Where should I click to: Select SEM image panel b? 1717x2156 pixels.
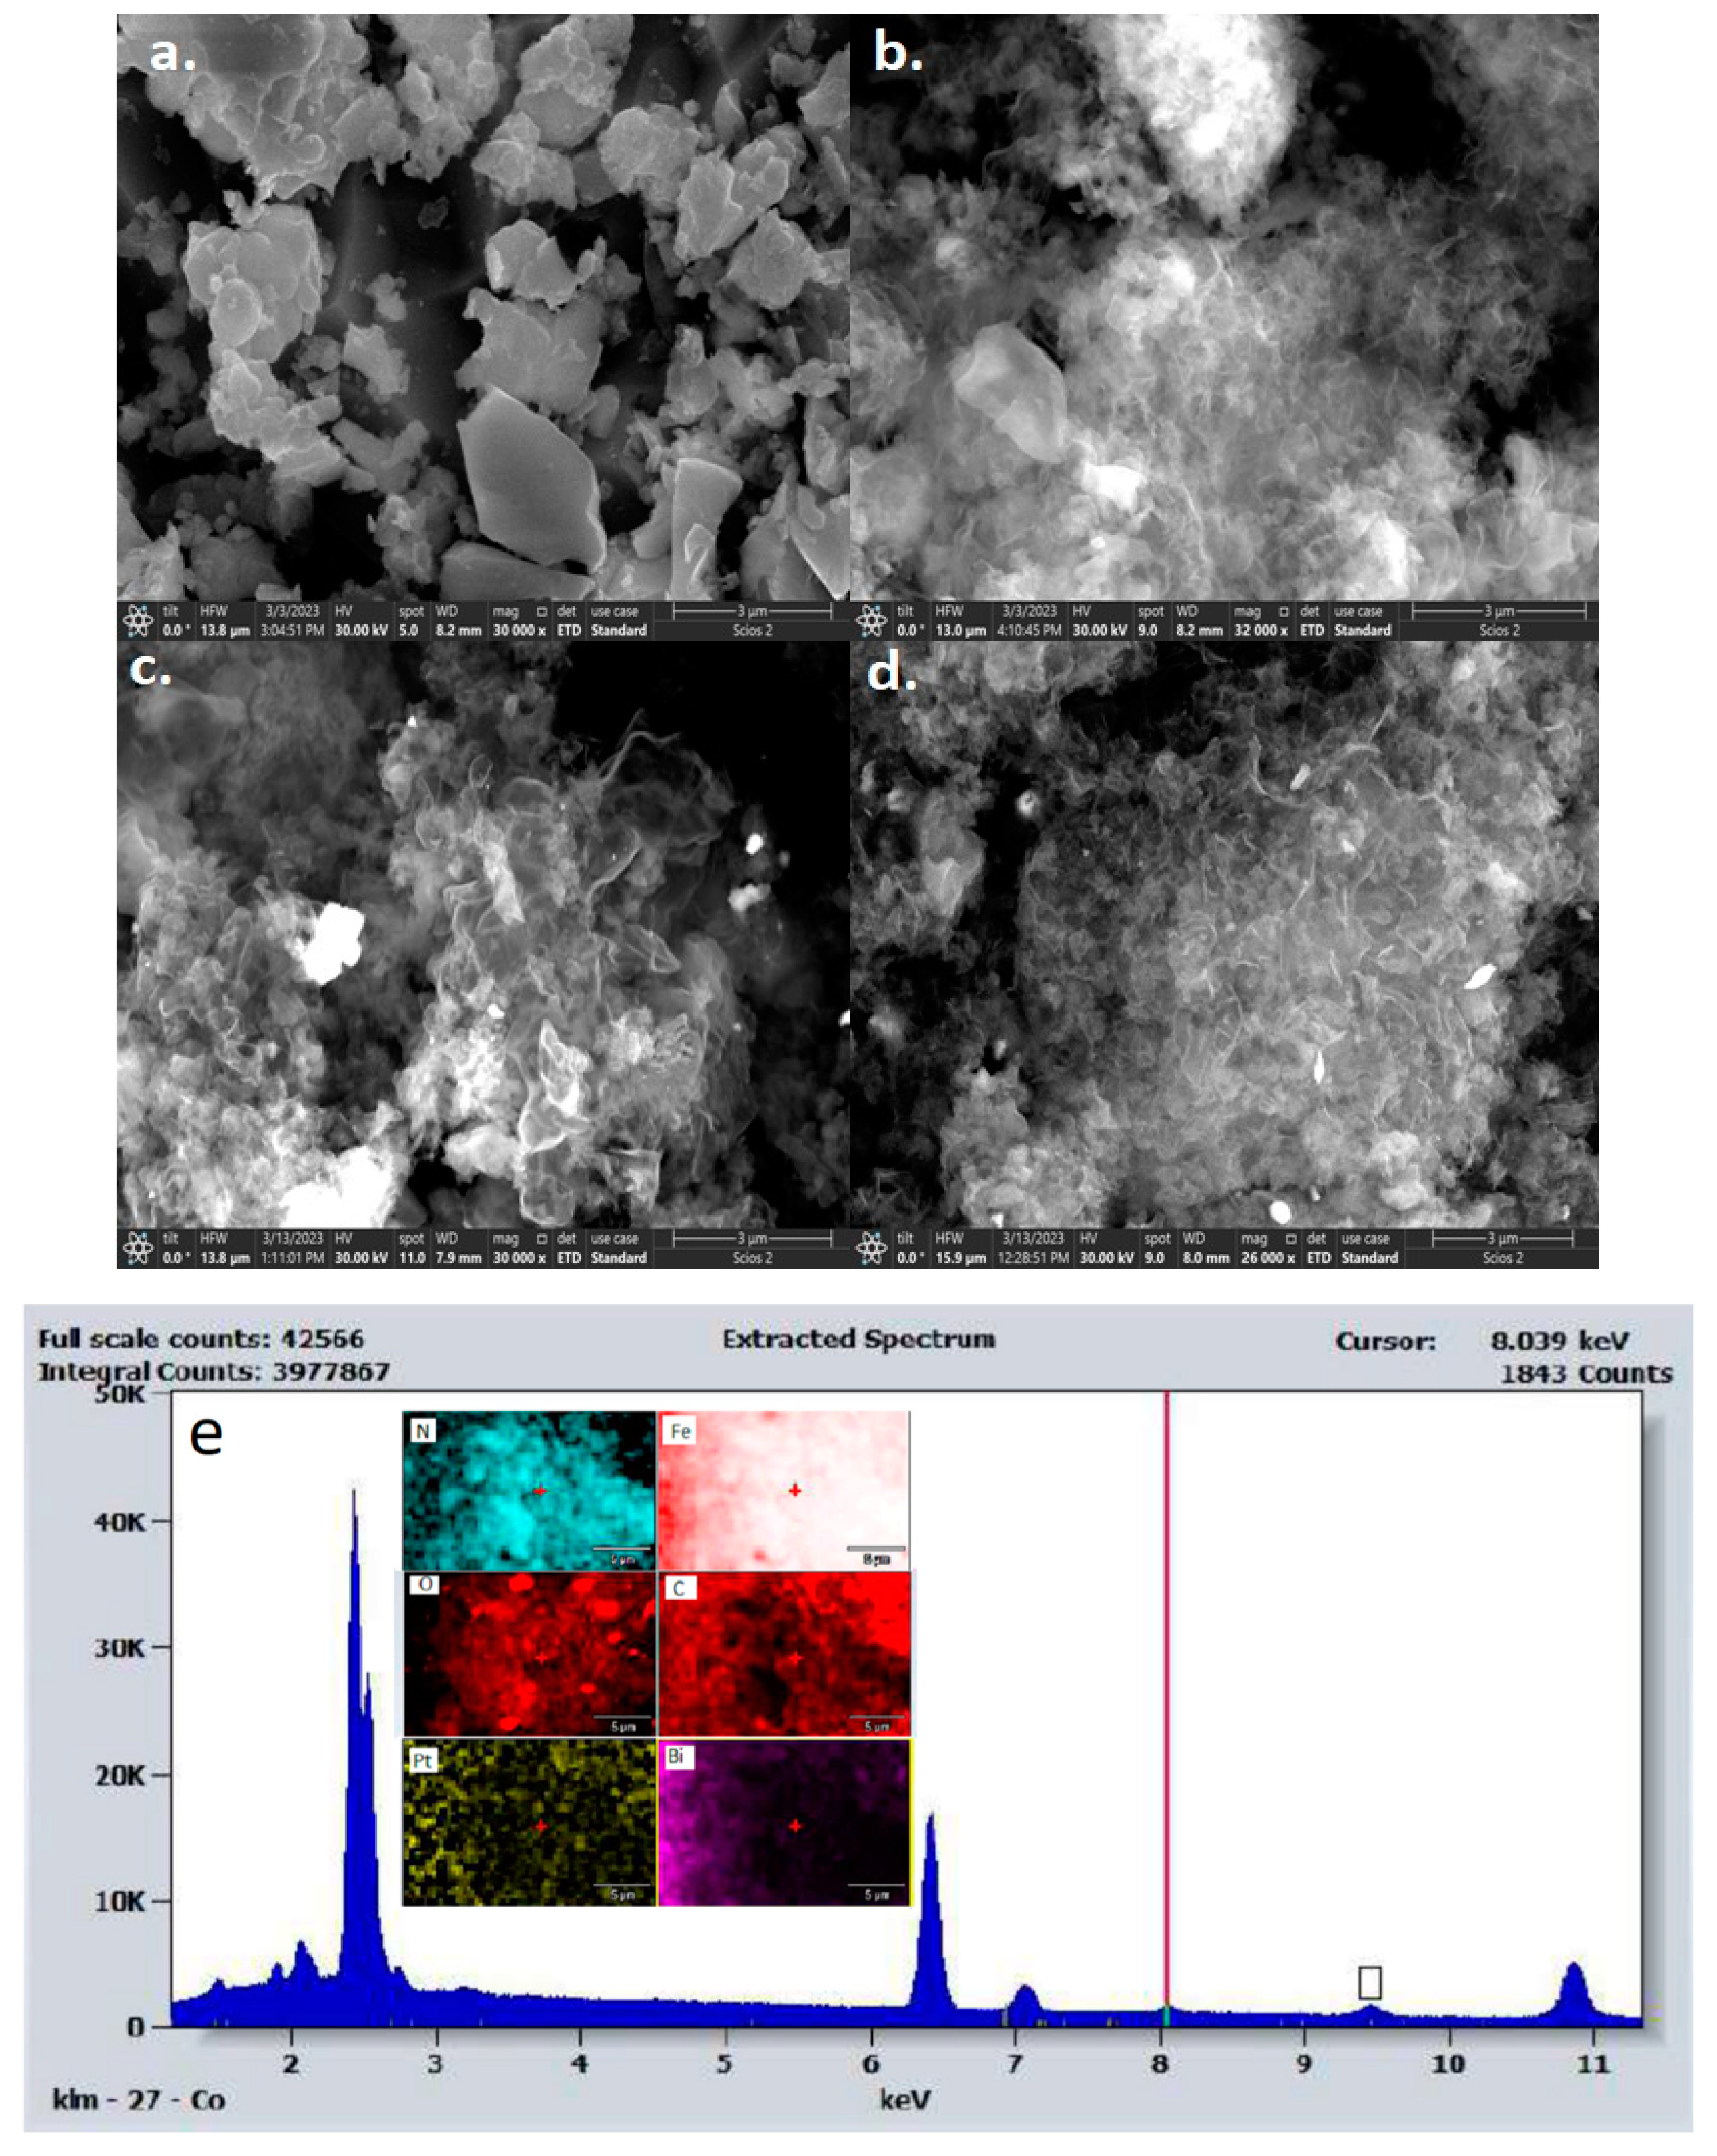click(x=1224, y=307)
